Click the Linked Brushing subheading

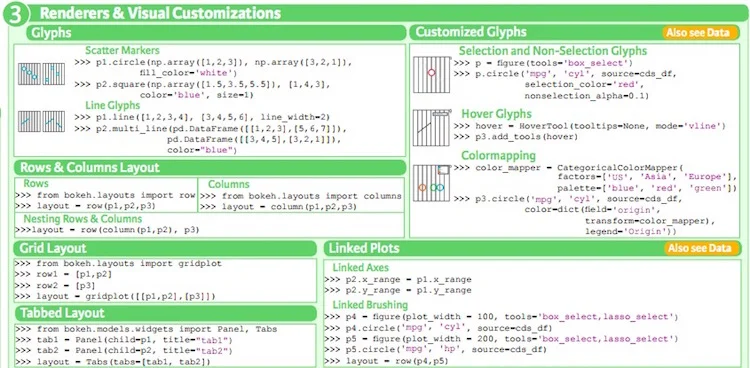[x=370, y=305]
